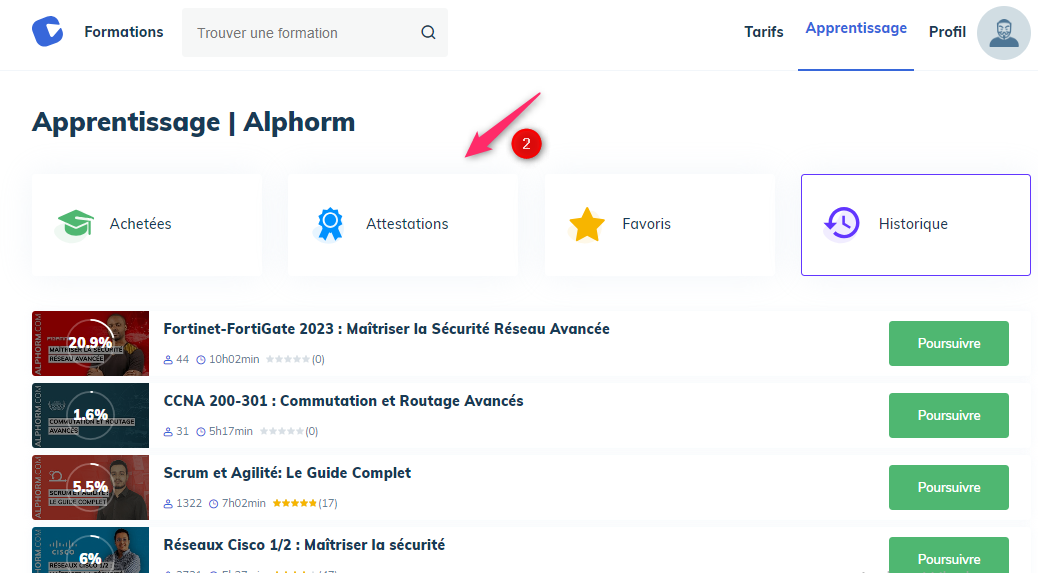
Task: Click Poursuivre for CCNA 200-301
Action: point(949,416)
